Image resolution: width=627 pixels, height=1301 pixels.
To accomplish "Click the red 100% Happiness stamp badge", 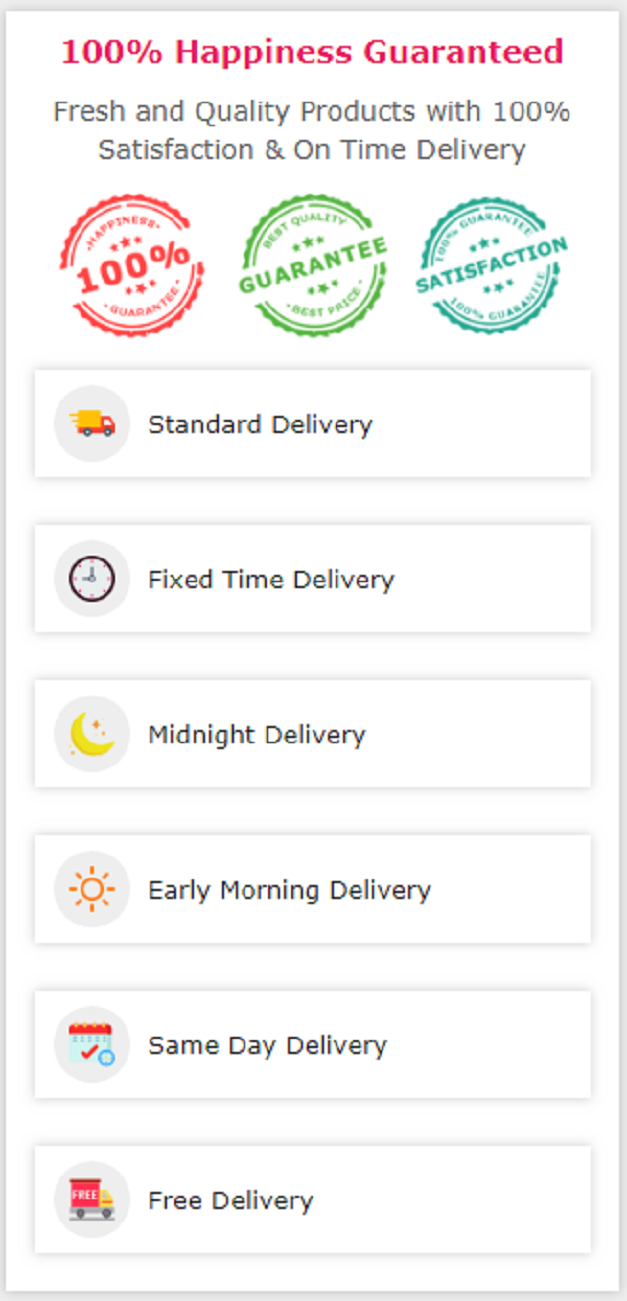I will (x=132, y=265).
